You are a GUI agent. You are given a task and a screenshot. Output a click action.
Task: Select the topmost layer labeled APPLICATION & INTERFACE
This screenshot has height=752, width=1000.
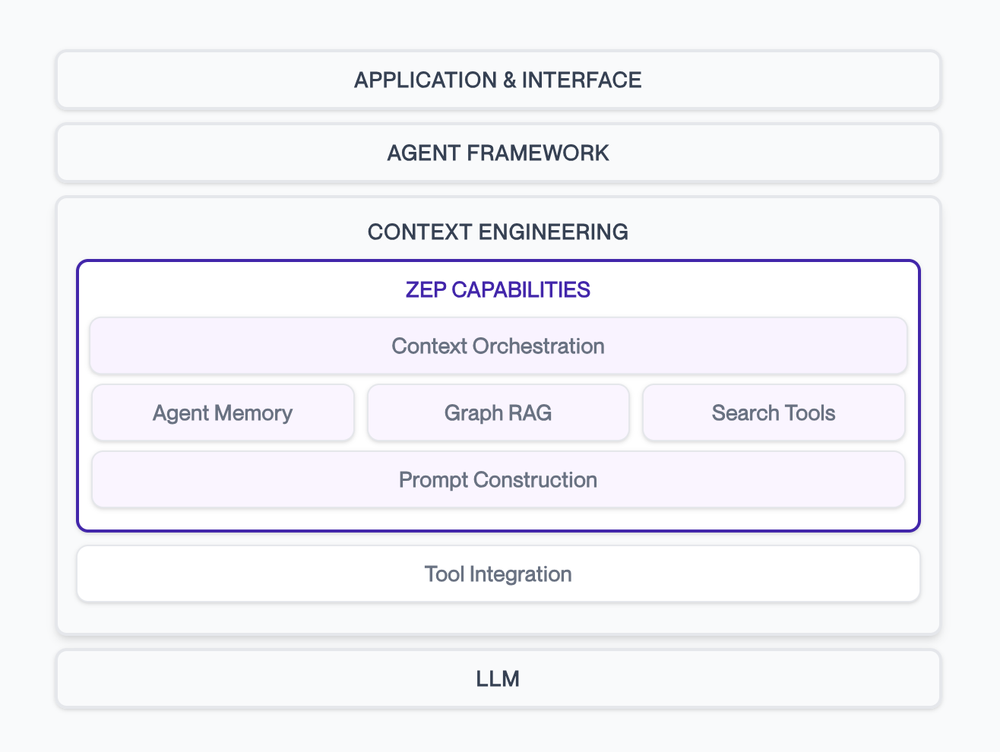(498, 80)
